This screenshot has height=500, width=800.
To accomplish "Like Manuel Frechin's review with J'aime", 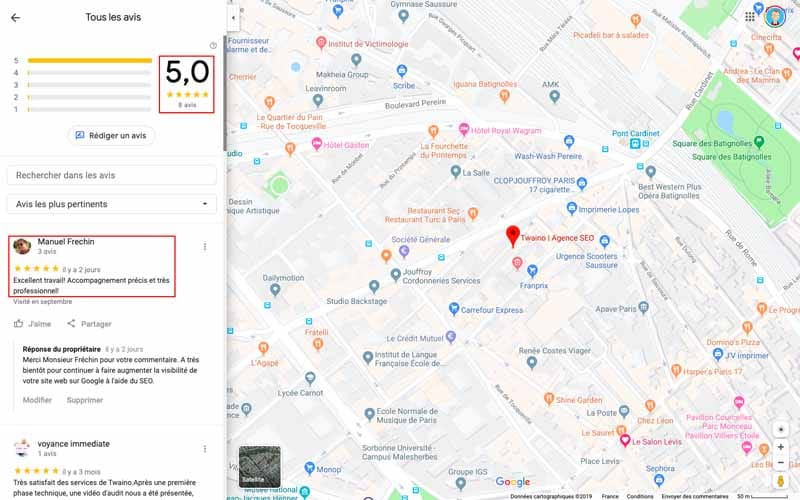I will point(32,324).
